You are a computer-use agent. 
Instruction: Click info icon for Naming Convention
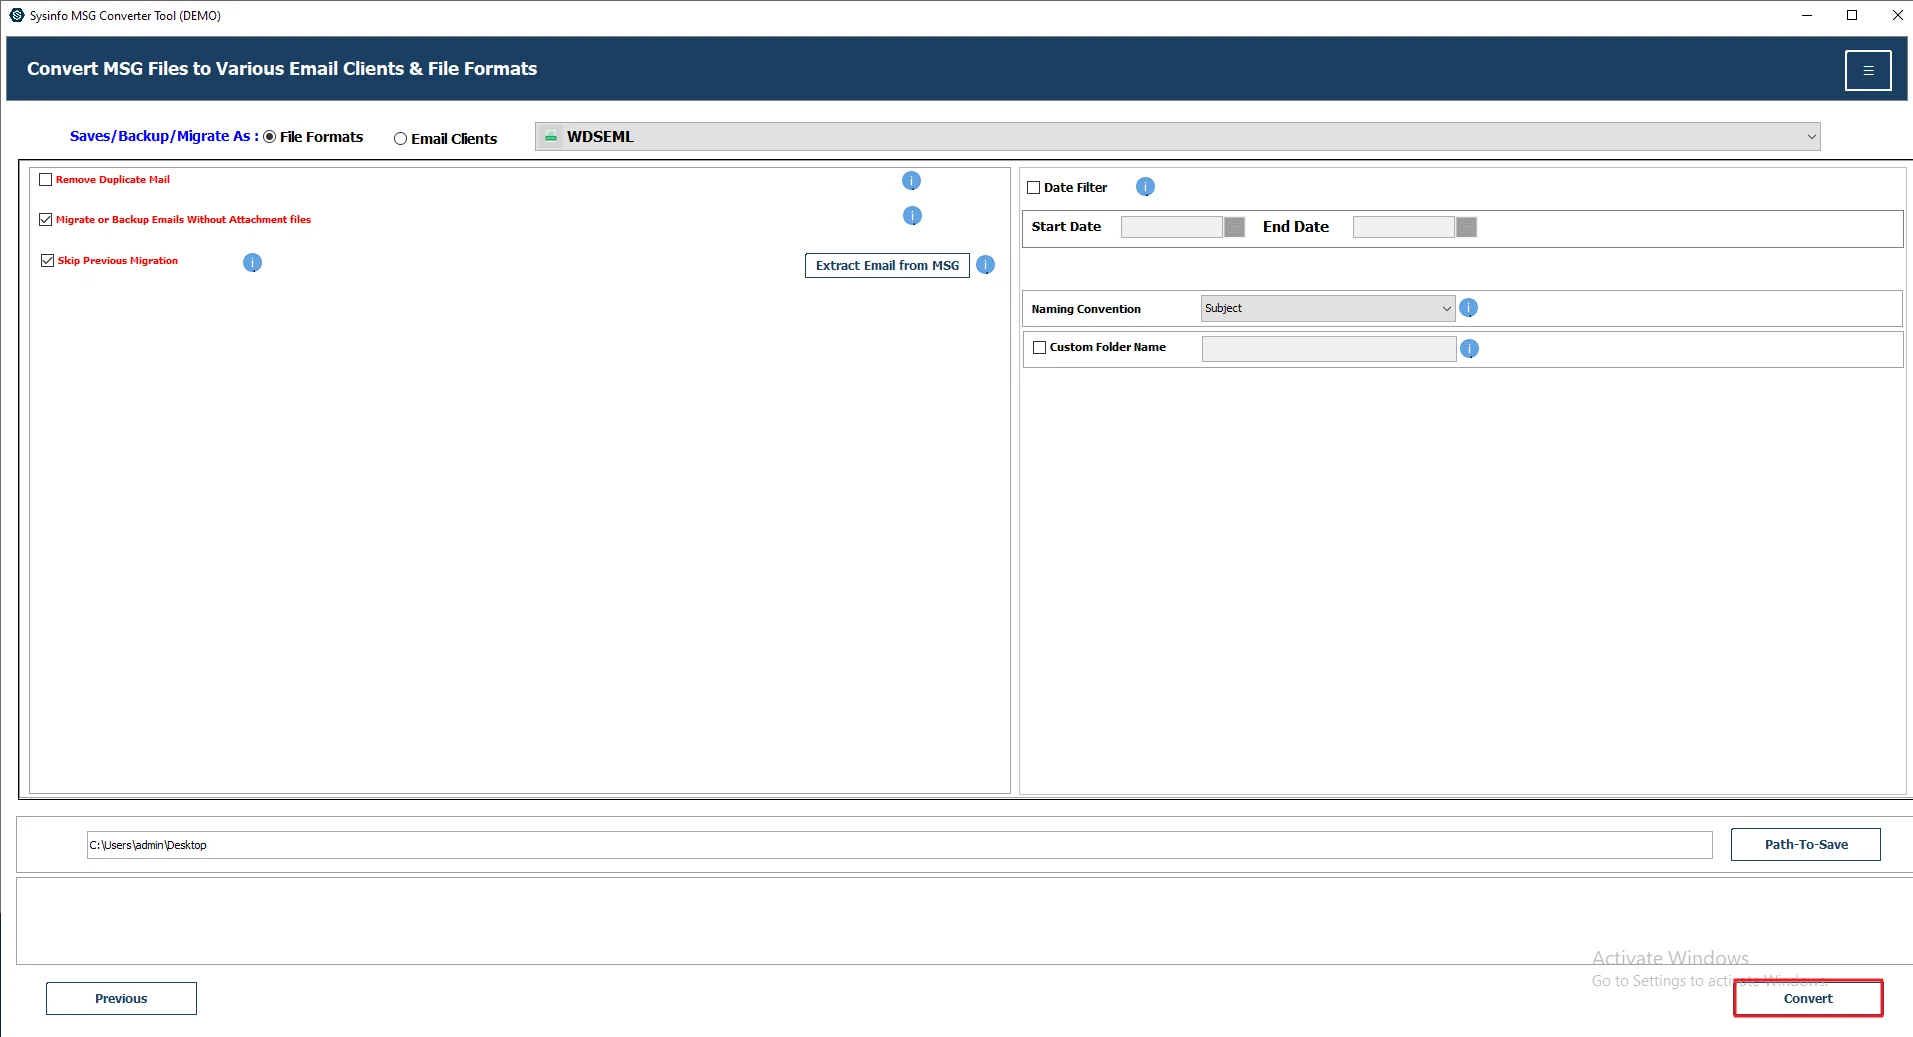(x=1468, y=308)
